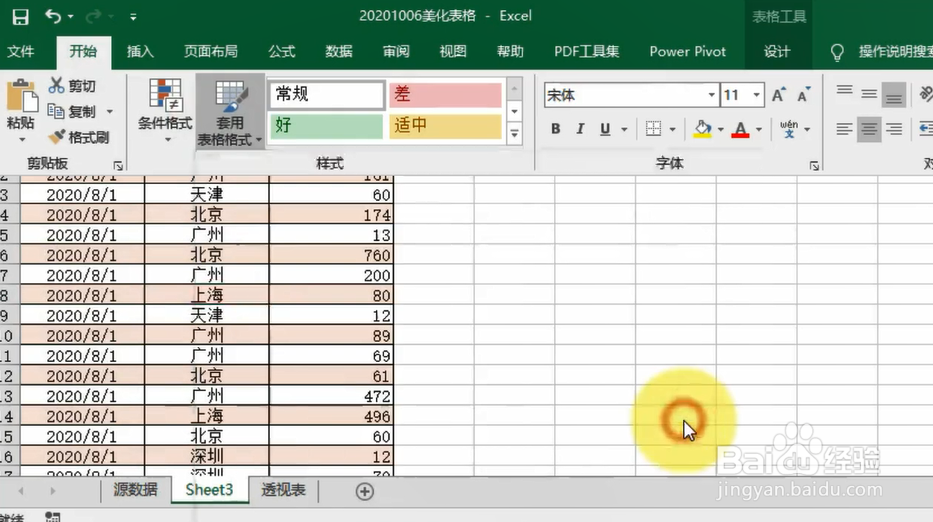Open the 字体 dialog launcher
The image size is (933, 522).
point(814,165)
